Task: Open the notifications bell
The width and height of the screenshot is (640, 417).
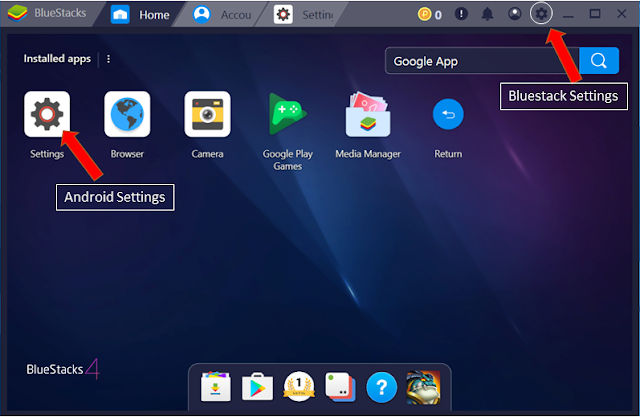Action: tap(487, 14)
